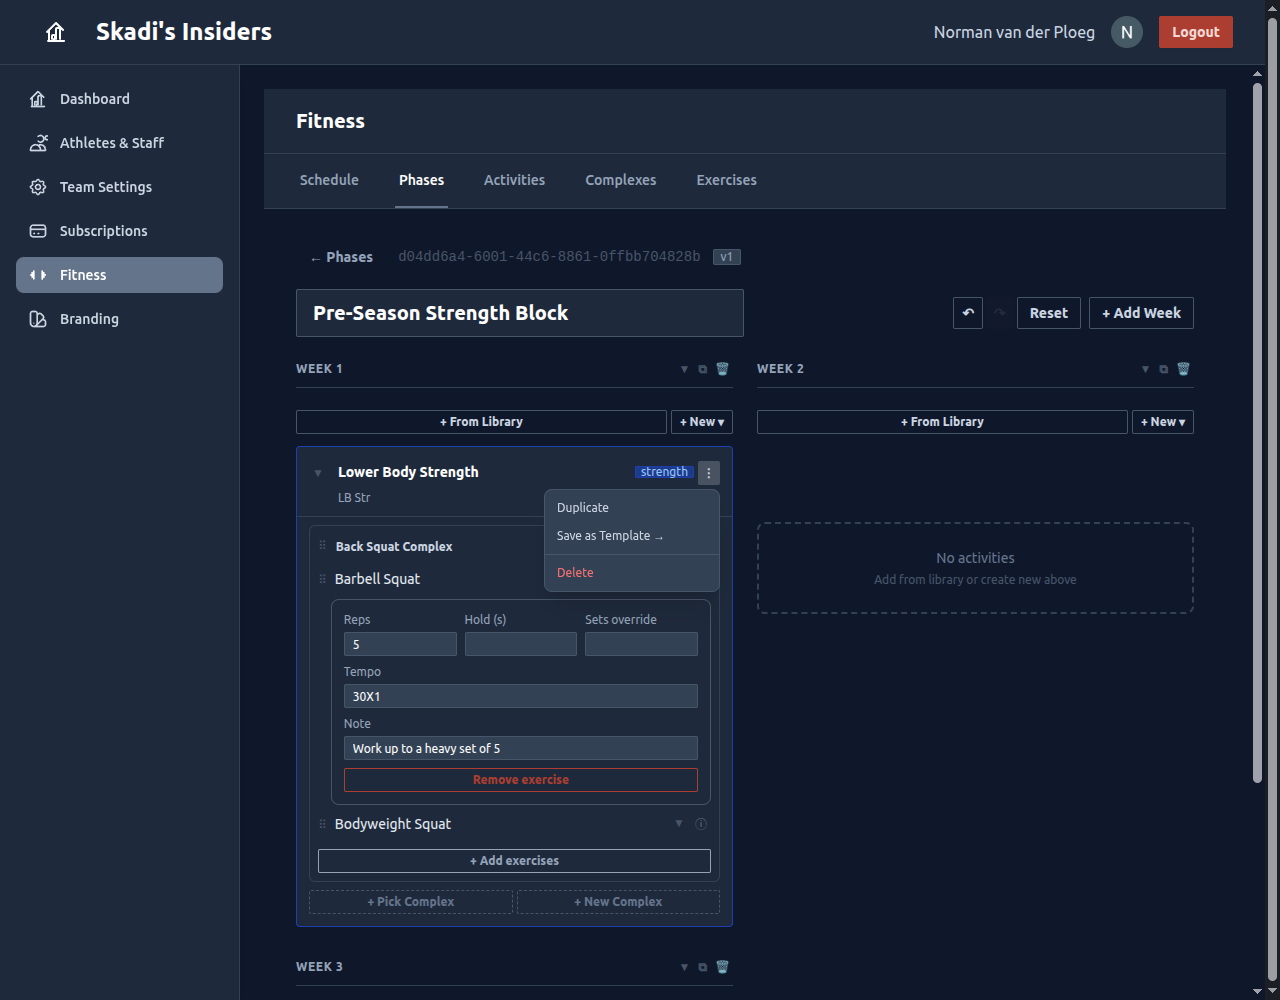Click the phase ID text d04dd6a4-6001-44c6-8861-0ffbb704828b
This screenshot has width=1280, height=1000.
pyautogui.click(x=549, y=257)
